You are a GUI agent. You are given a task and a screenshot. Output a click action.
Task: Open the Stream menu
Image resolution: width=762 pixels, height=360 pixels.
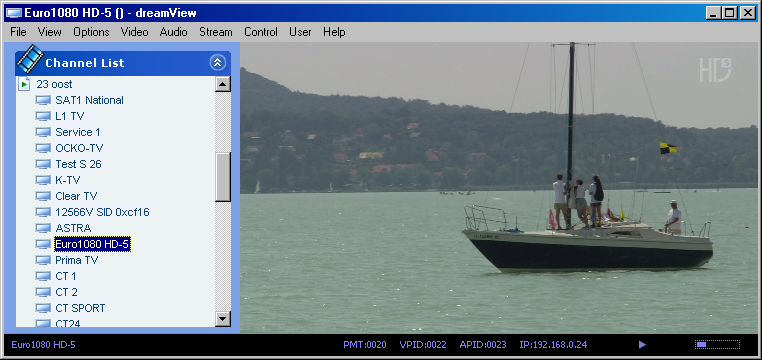click(216, 32)
